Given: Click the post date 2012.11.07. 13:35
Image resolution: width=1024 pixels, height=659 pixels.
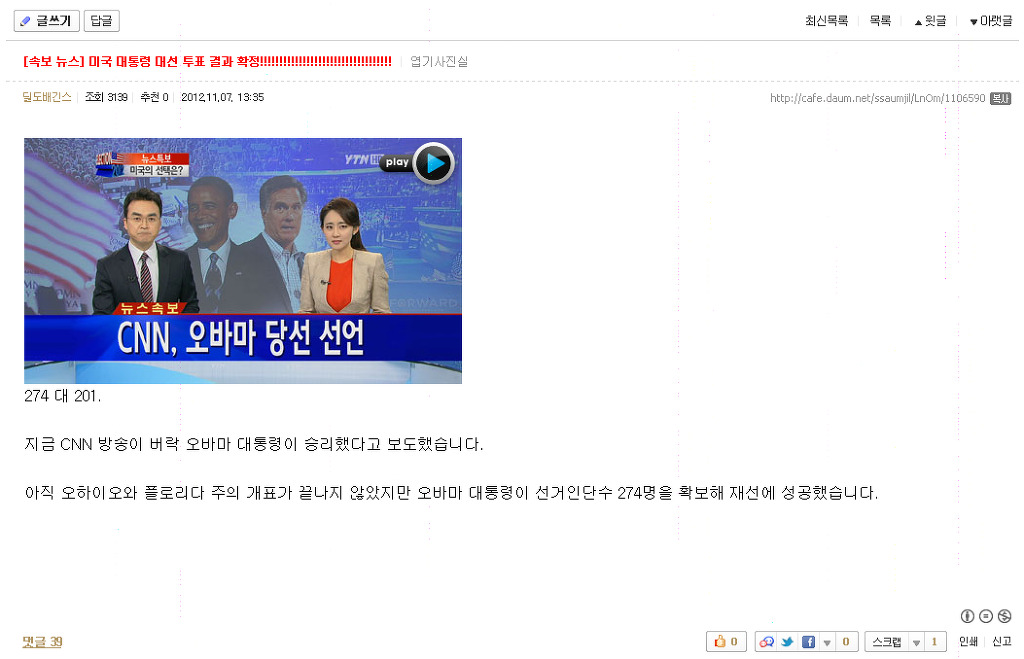Looking at the screenshot, I should [x=222, y=97].
